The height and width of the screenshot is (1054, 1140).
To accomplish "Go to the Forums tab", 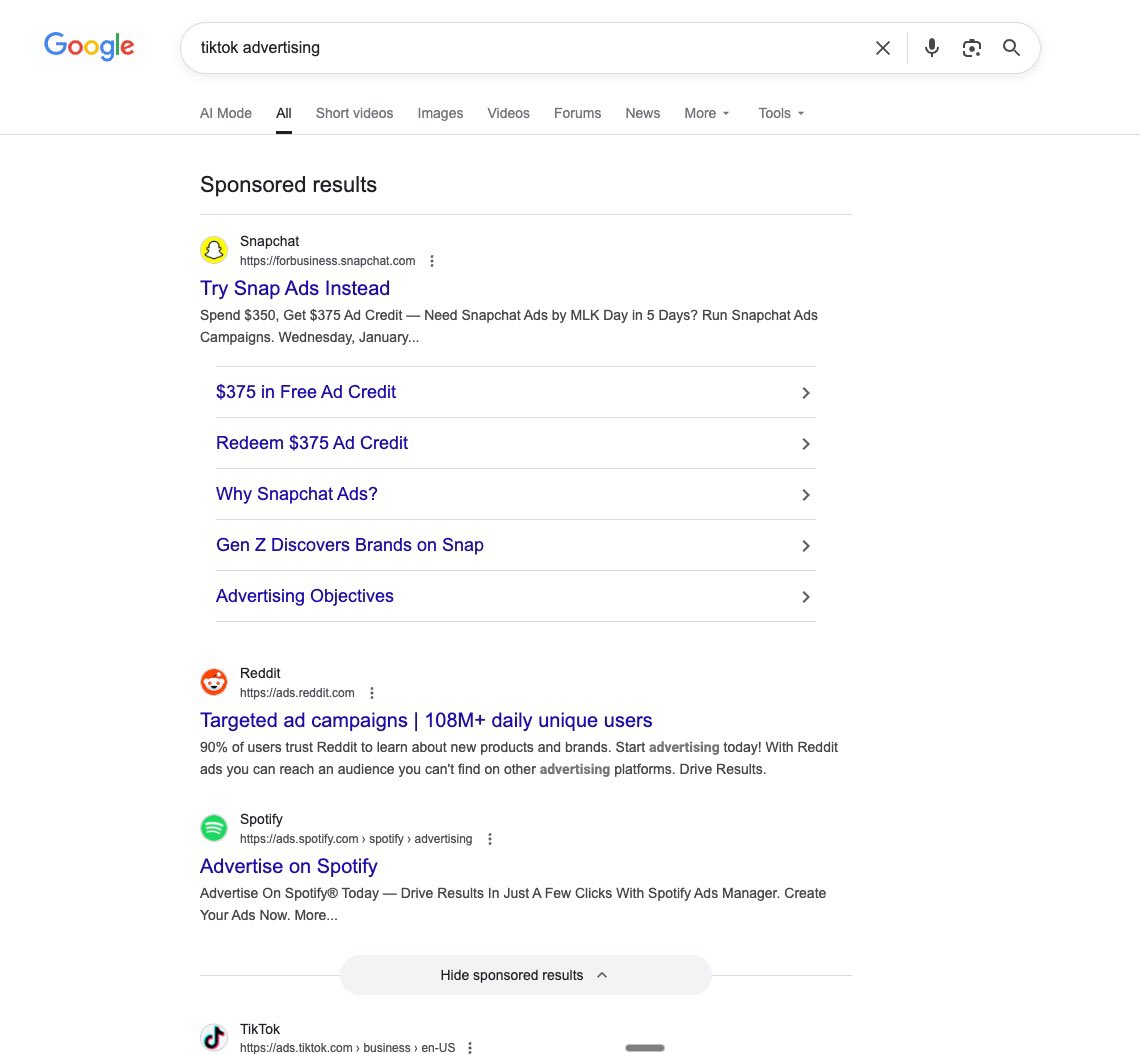I will coord(577,113).
